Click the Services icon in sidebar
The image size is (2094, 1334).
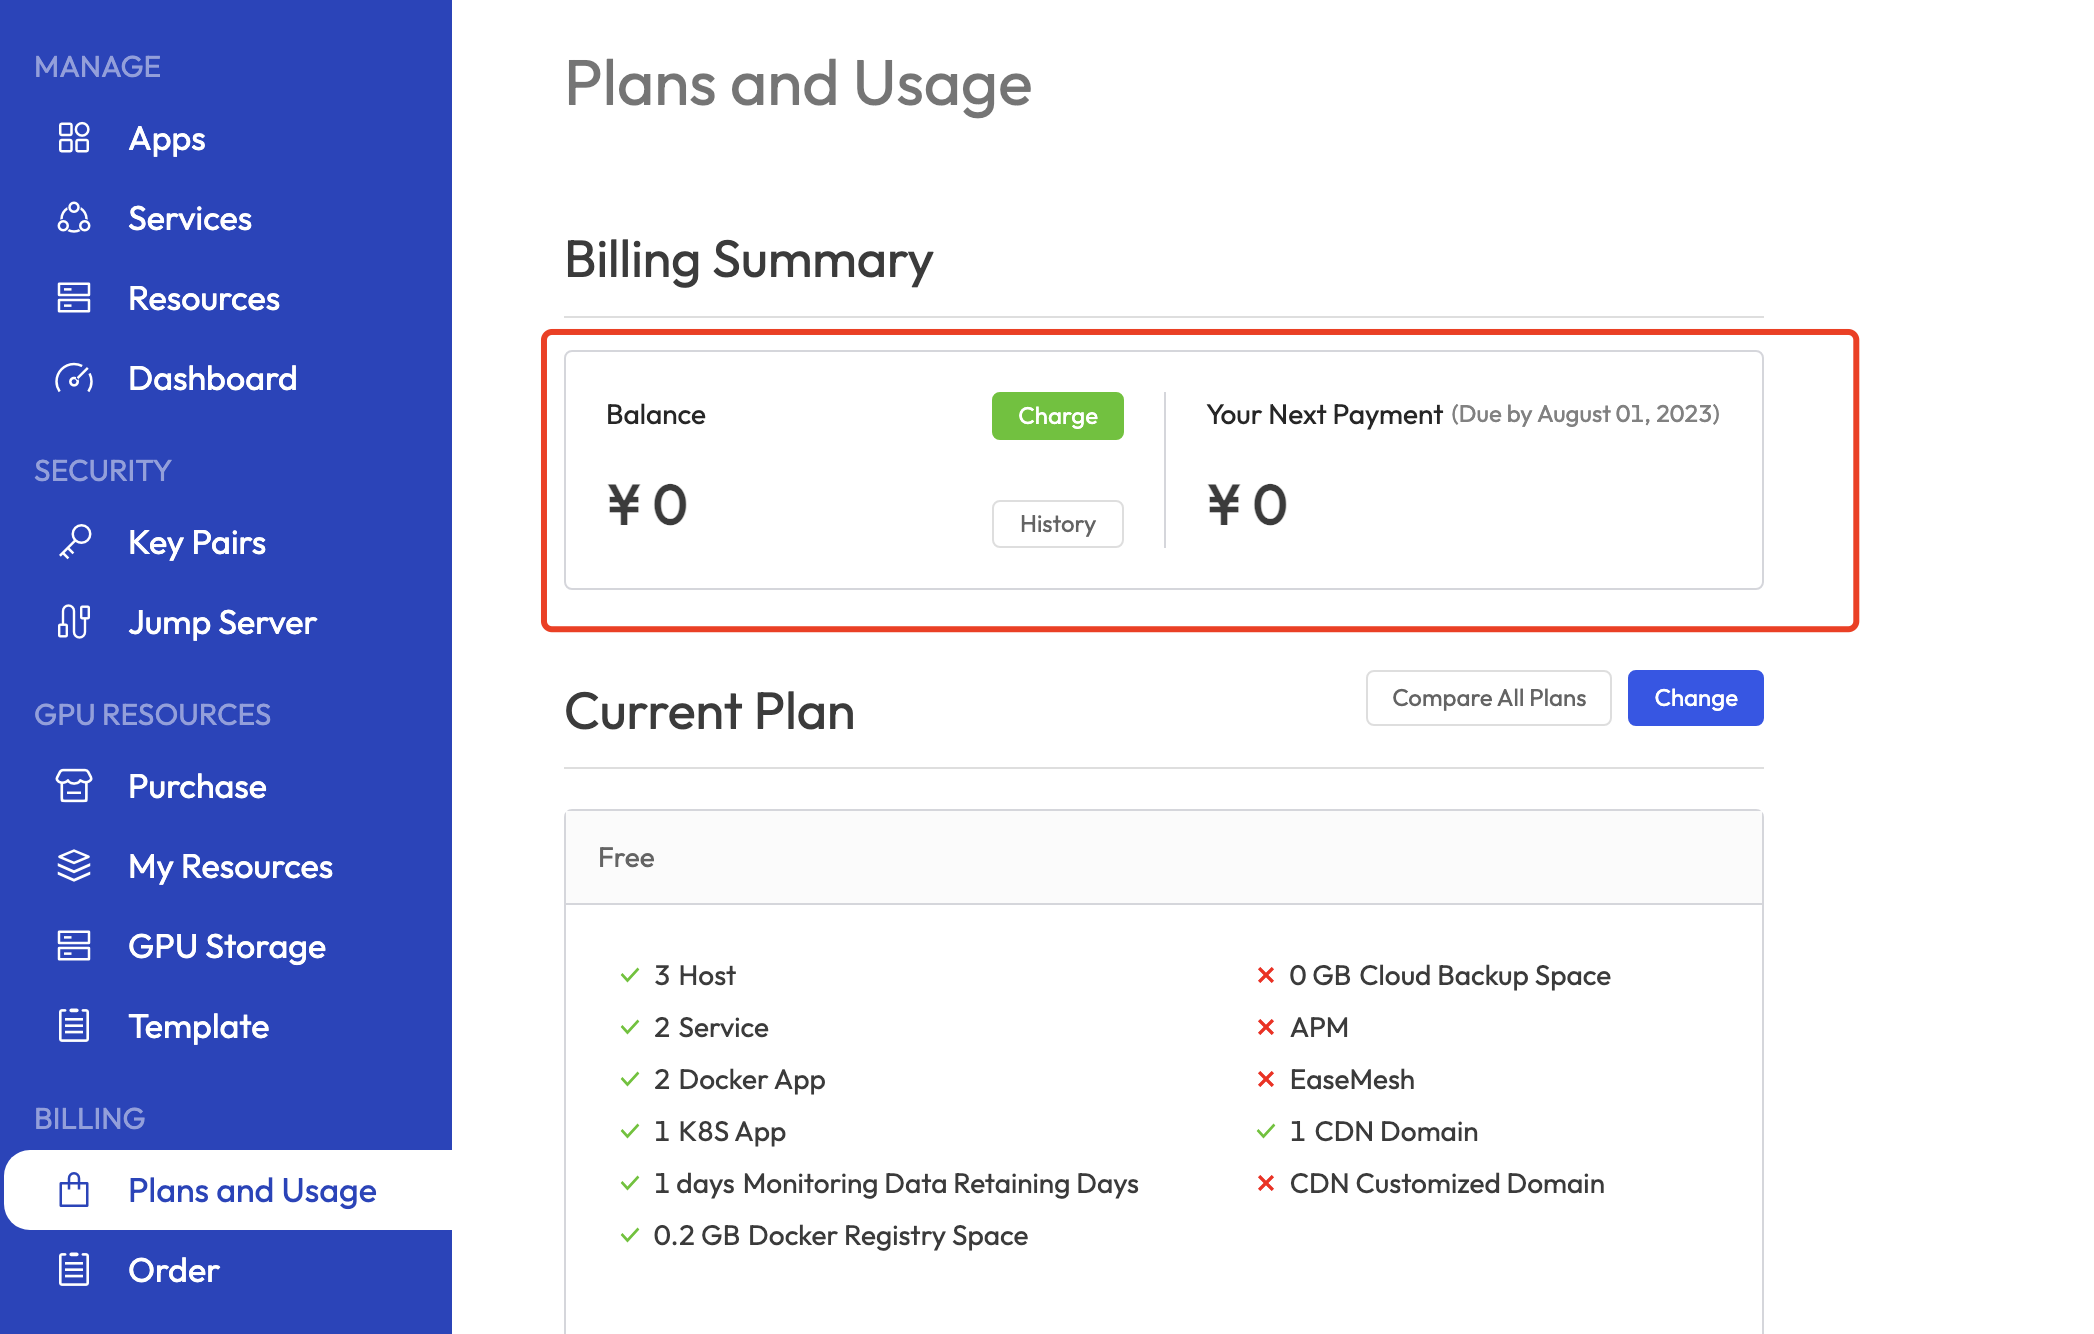coord(74,218)
